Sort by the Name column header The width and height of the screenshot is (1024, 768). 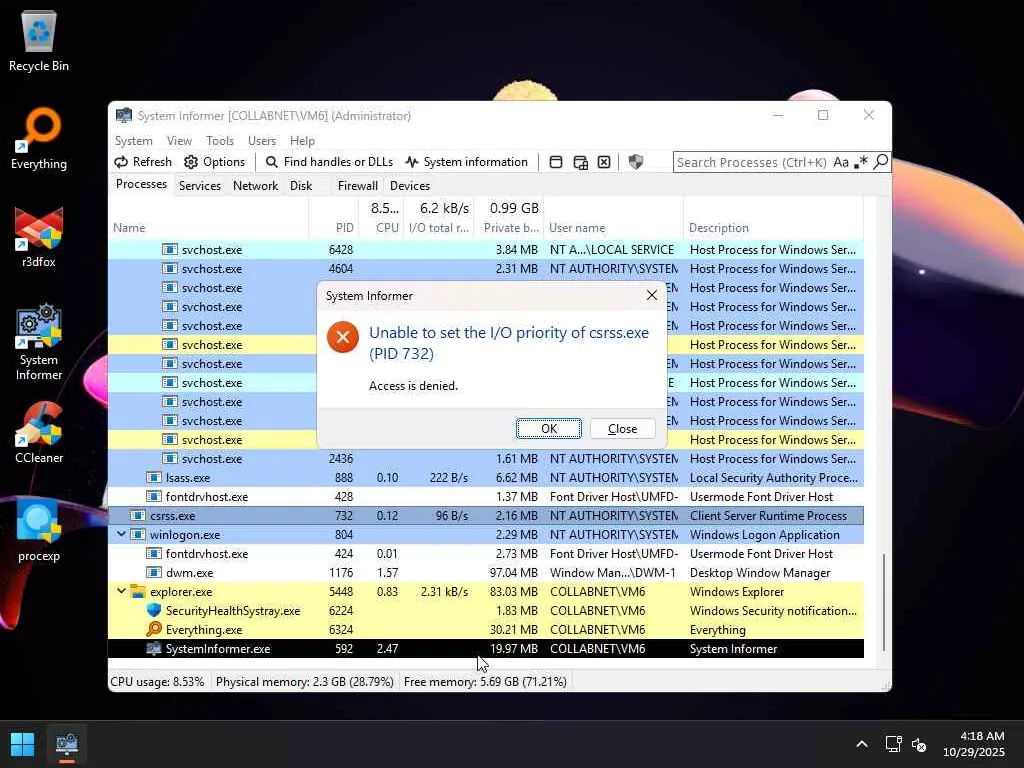pyautogui.click(x=208, y=227)
